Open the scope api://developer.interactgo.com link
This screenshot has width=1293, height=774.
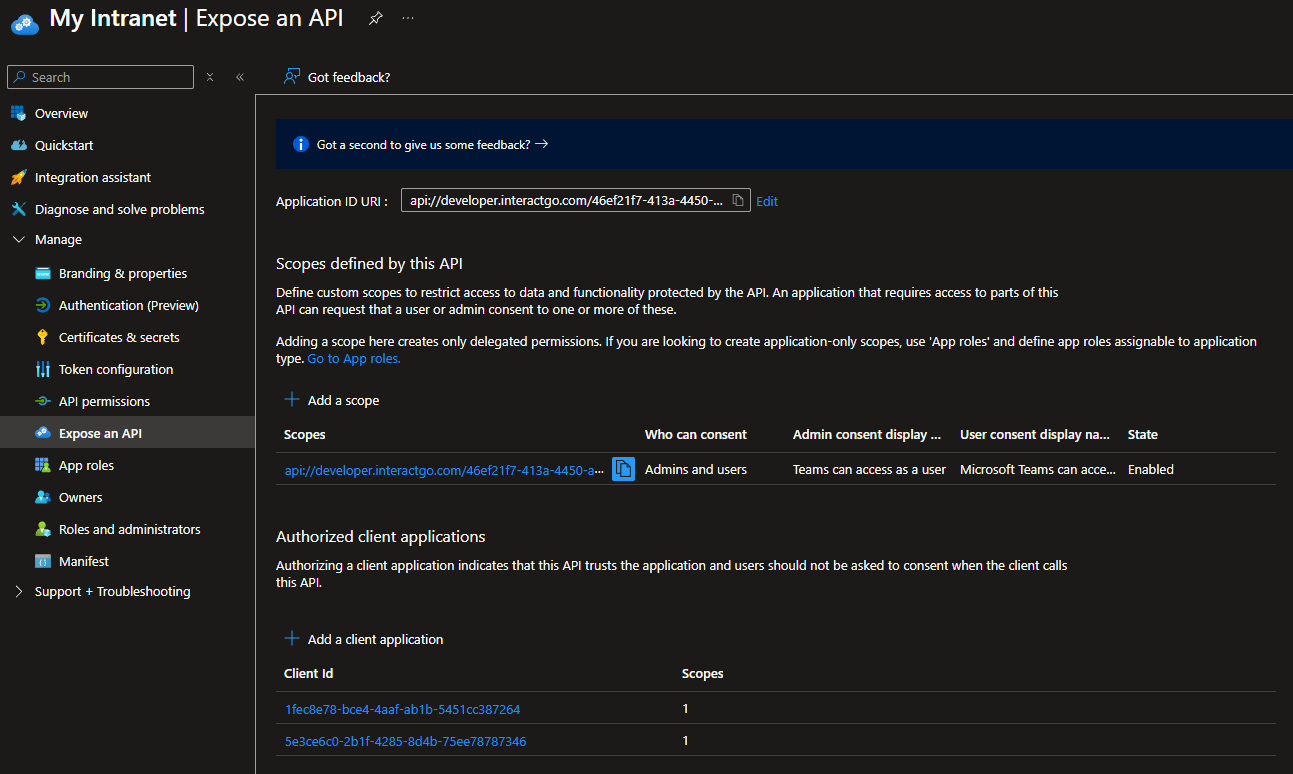444,470
